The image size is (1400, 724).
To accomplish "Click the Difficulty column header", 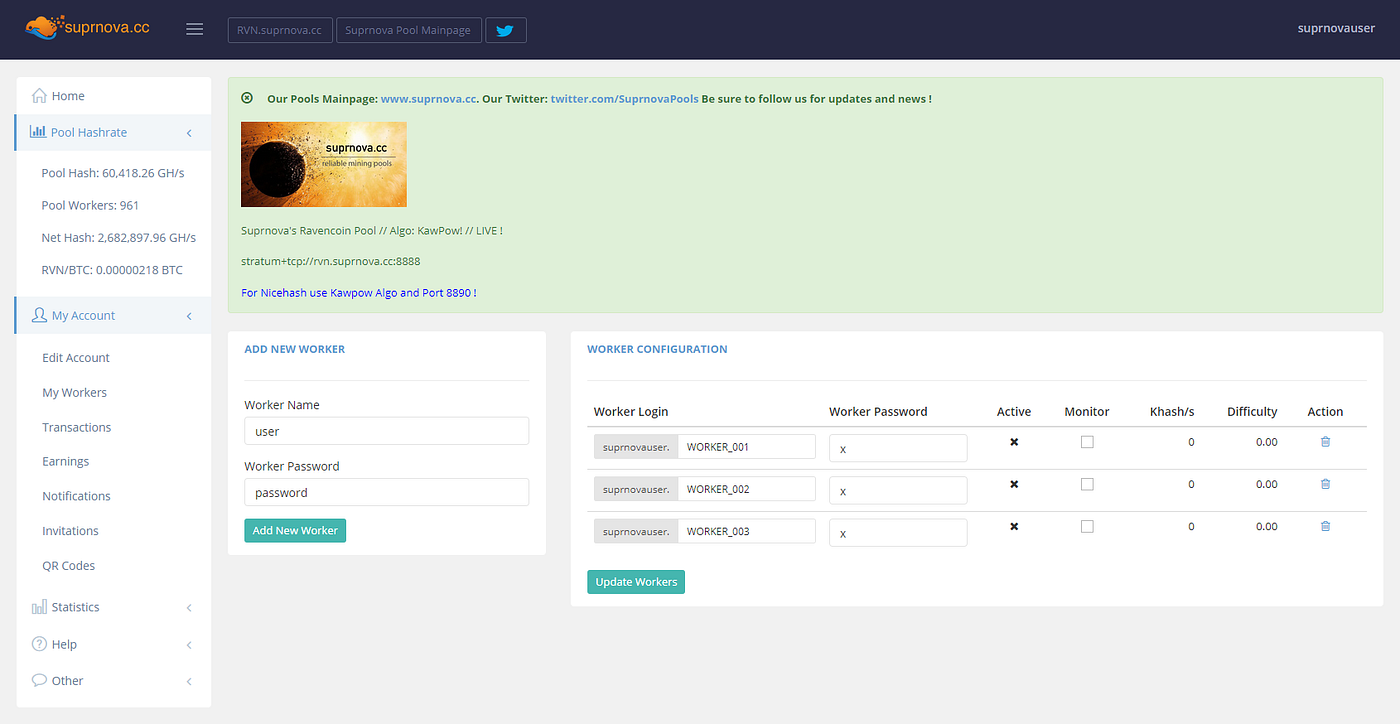I will coord(1252,411).
